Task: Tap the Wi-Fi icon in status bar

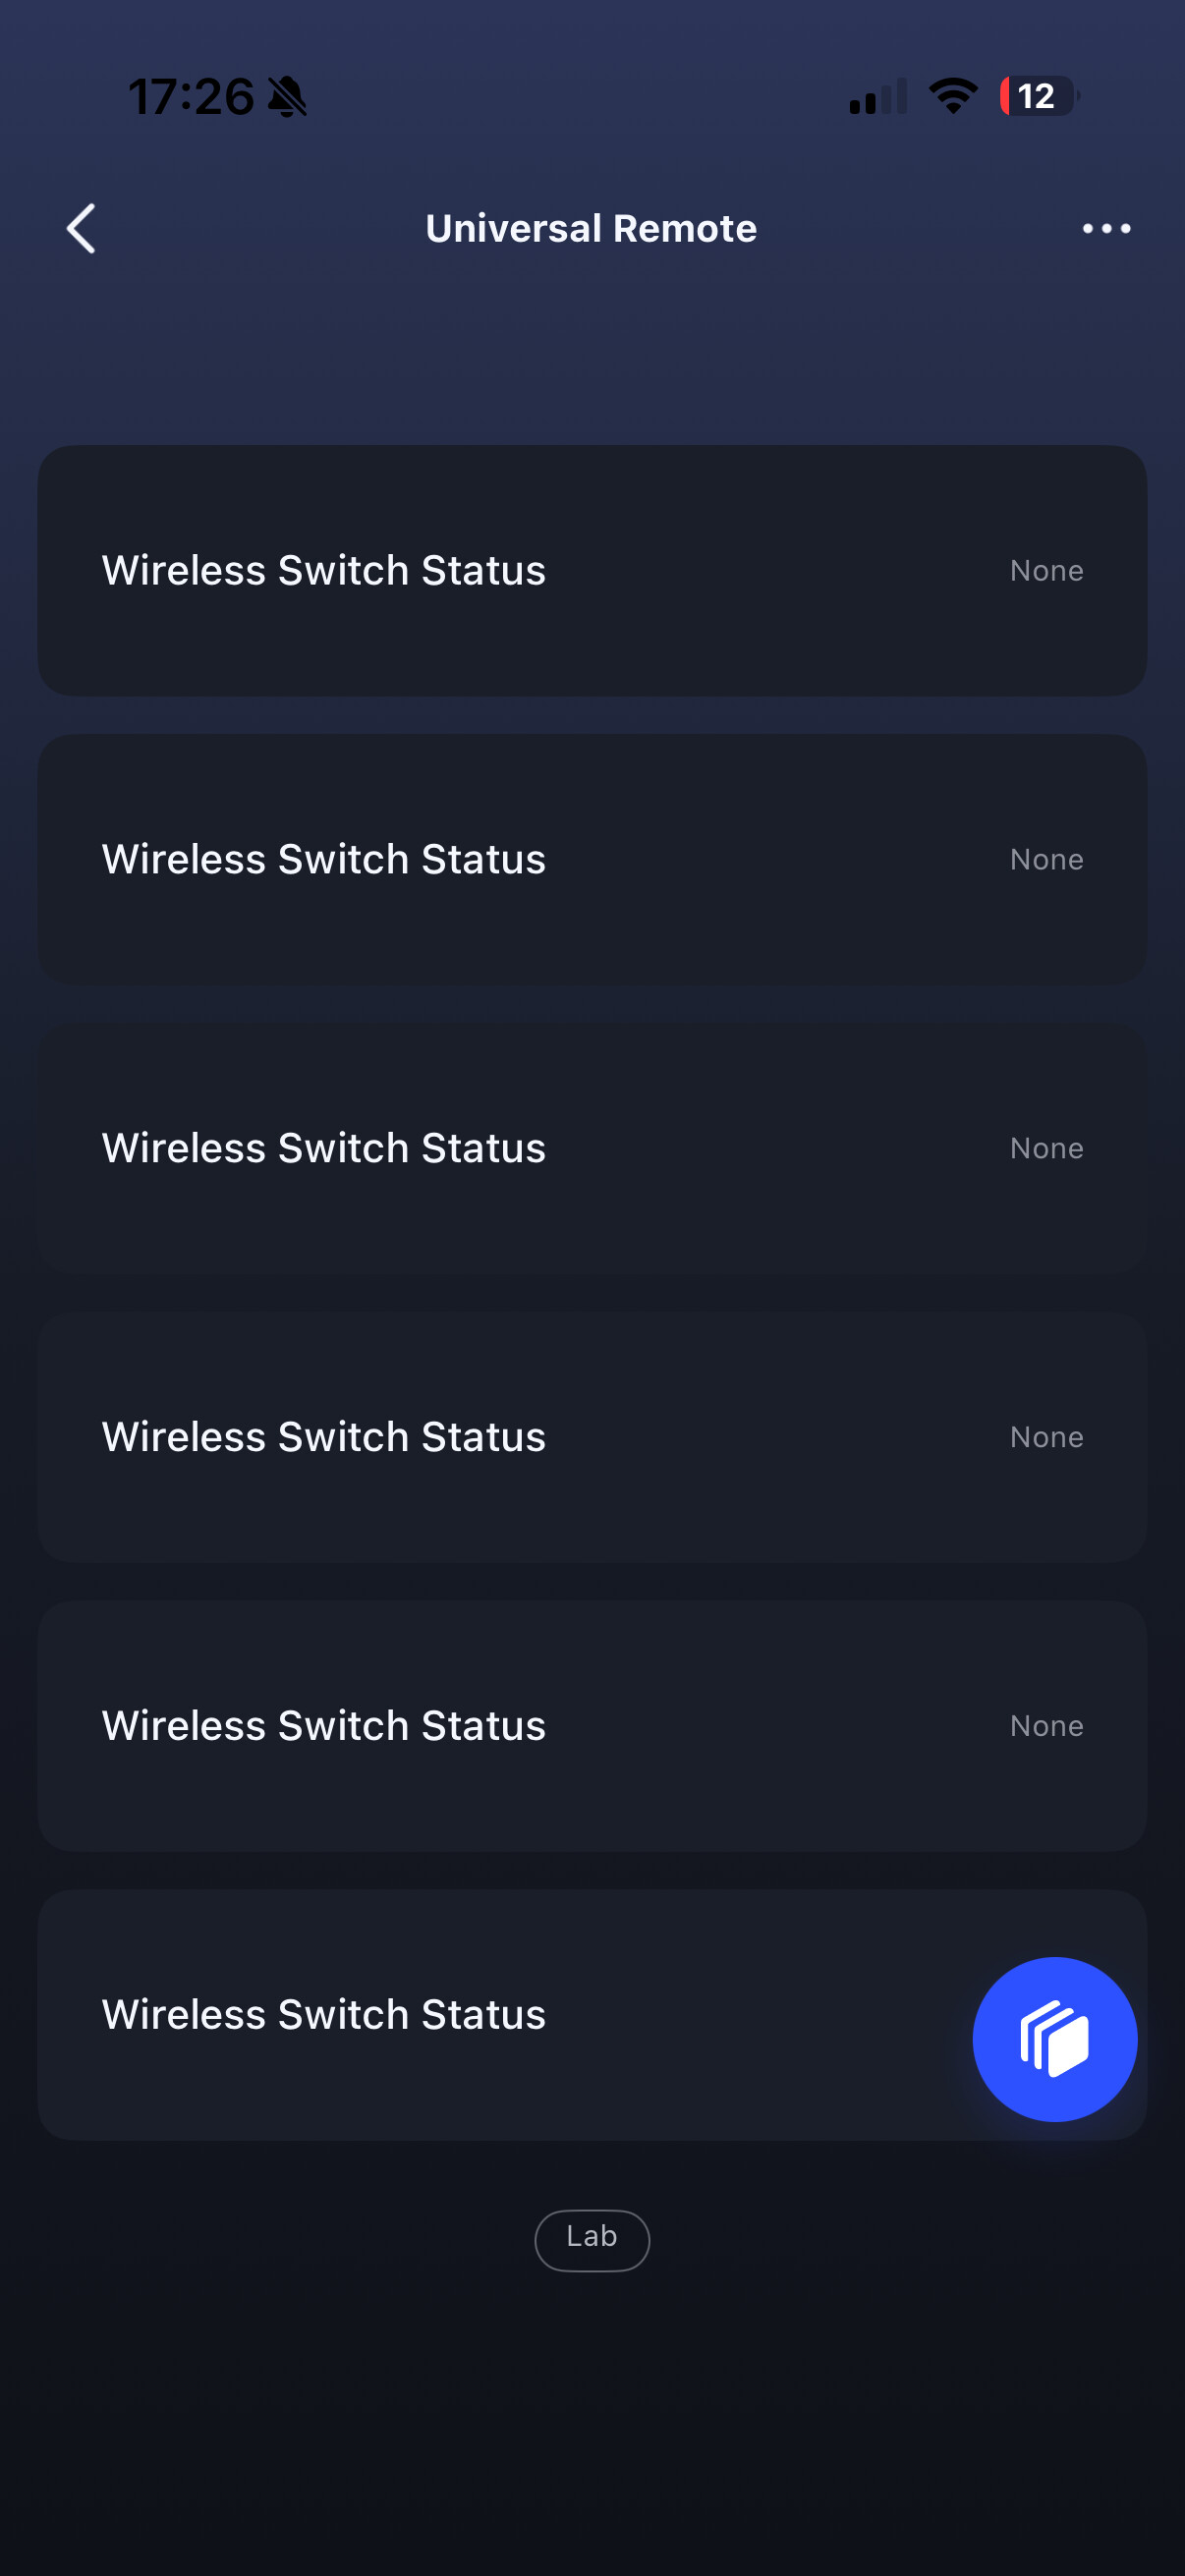Action: [x=953, y=96]
